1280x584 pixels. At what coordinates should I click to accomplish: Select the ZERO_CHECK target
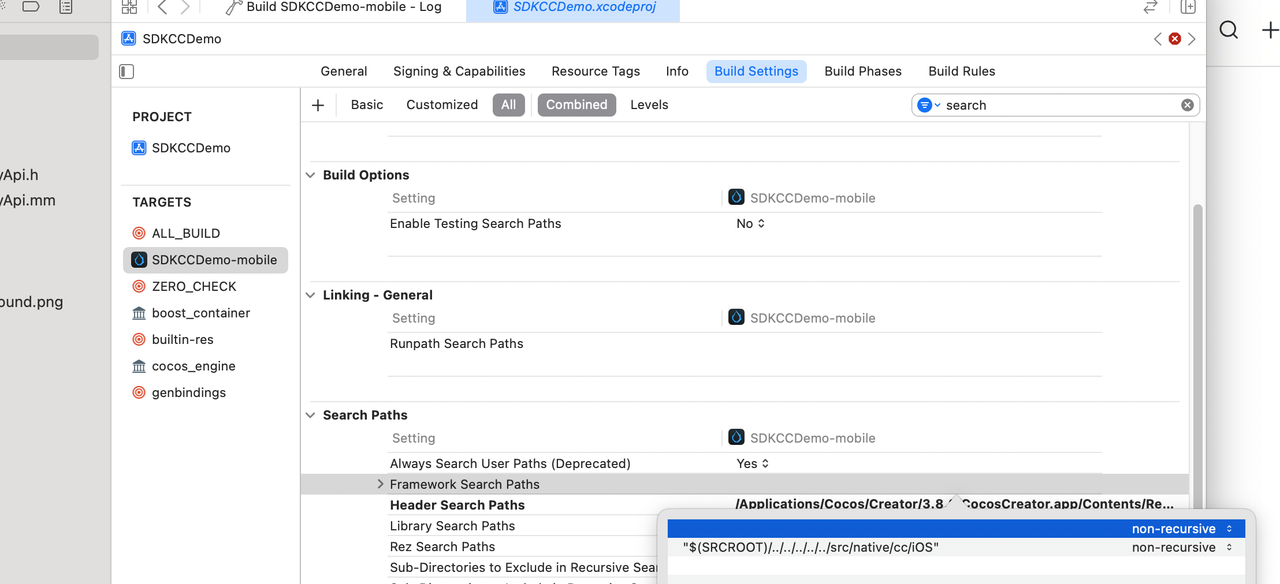coord(194,286)
